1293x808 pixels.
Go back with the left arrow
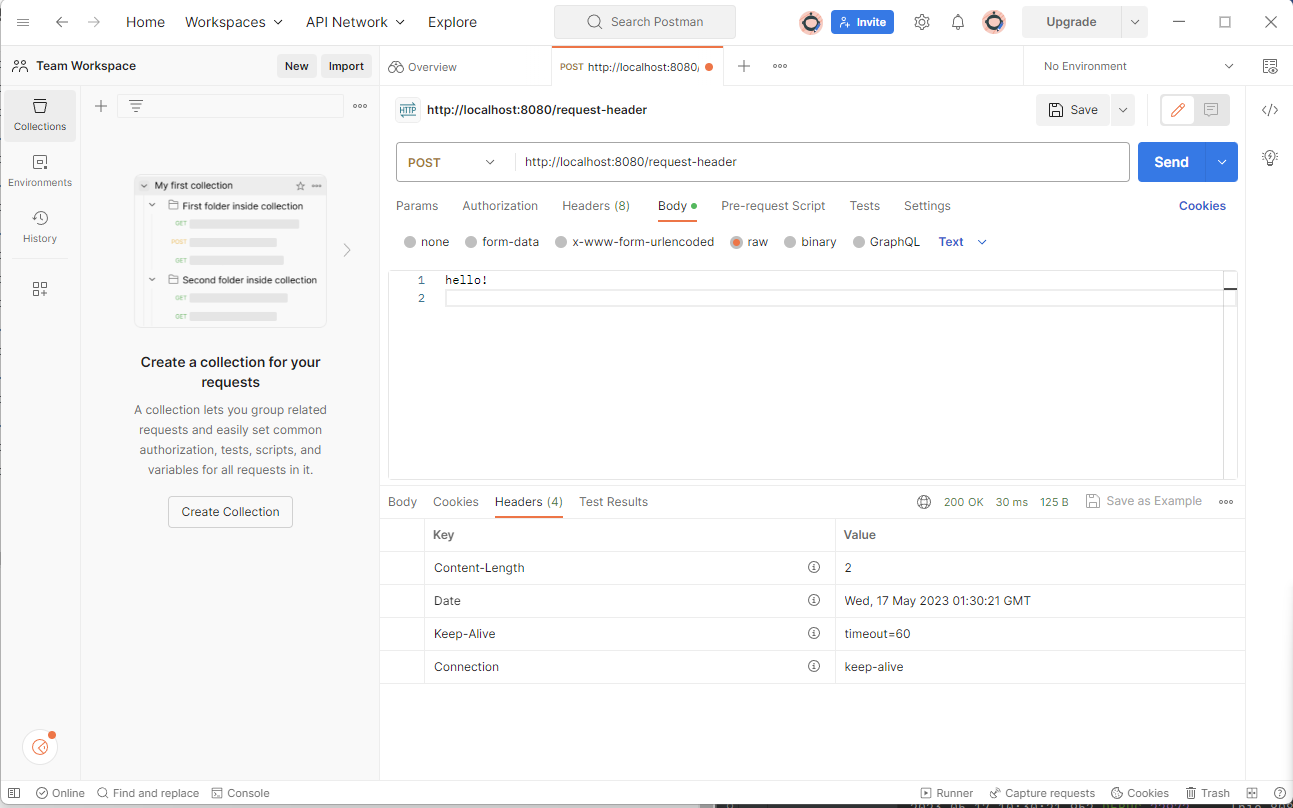62,22
